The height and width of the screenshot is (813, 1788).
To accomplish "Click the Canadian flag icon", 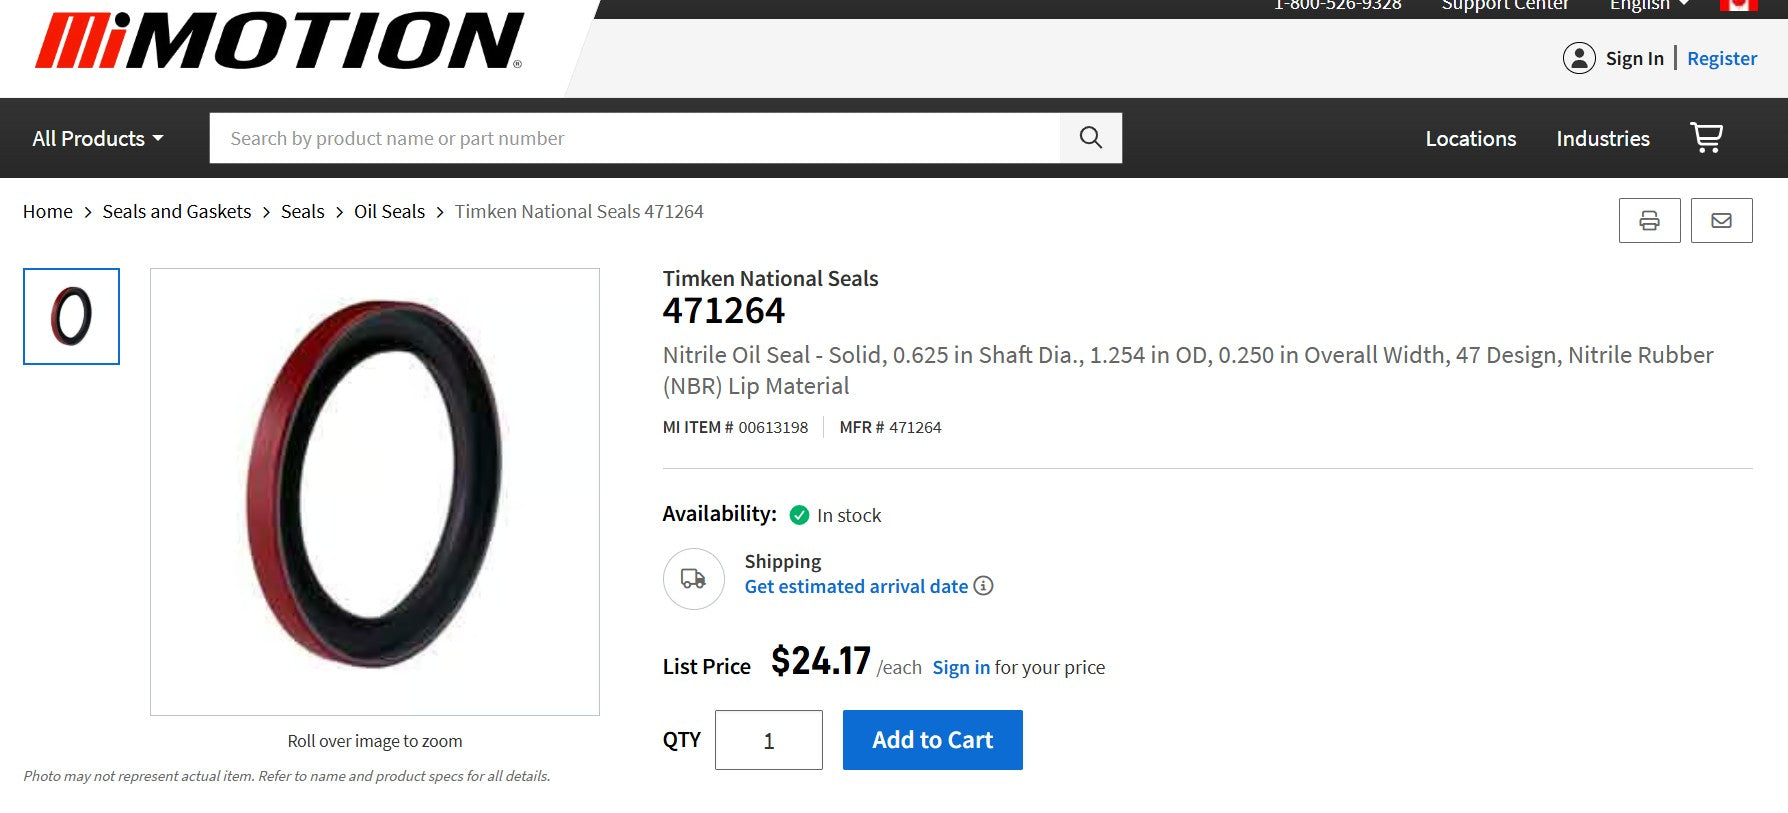I will [1739, 5].
